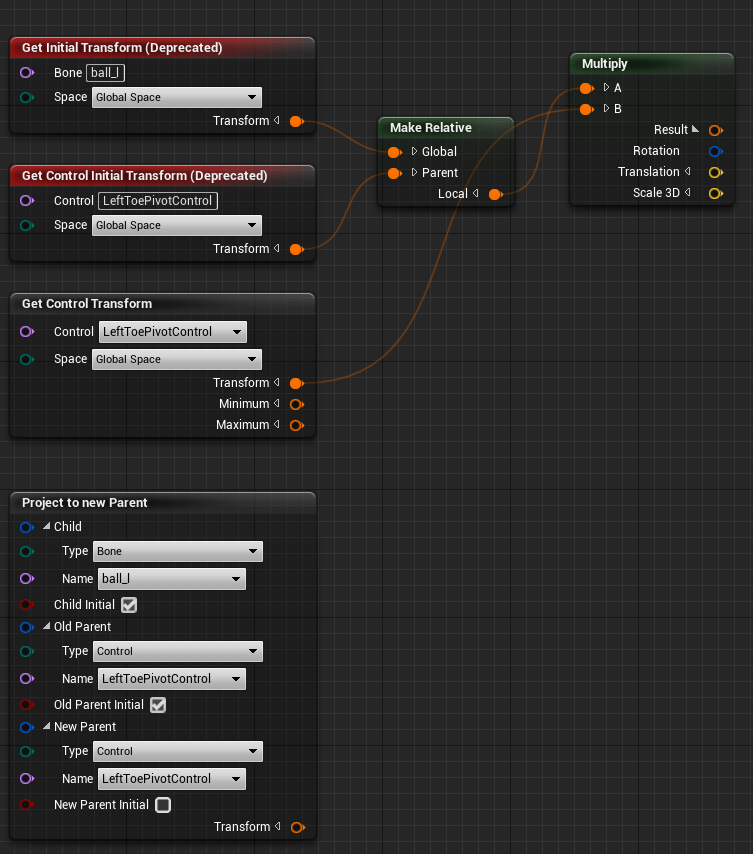Screen dimensions: 753x854
Task: Click the Bone field containing ball_l
Action: coord(106,72)
